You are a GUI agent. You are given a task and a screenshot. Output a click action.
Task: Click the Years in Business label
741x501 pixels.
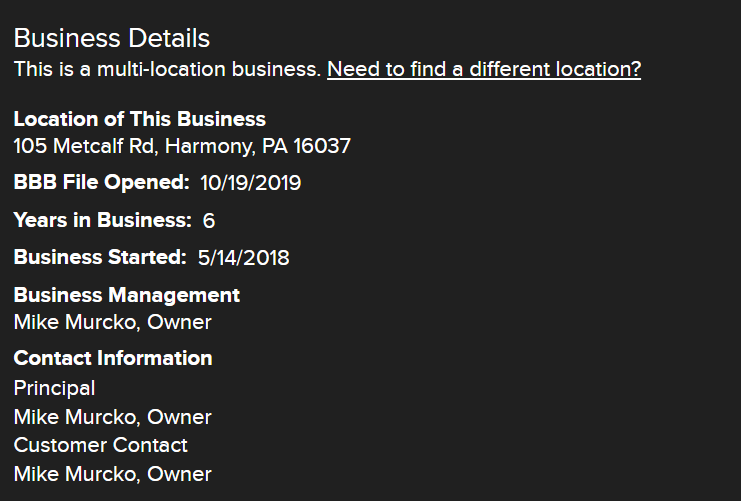[x=103, y=220]
